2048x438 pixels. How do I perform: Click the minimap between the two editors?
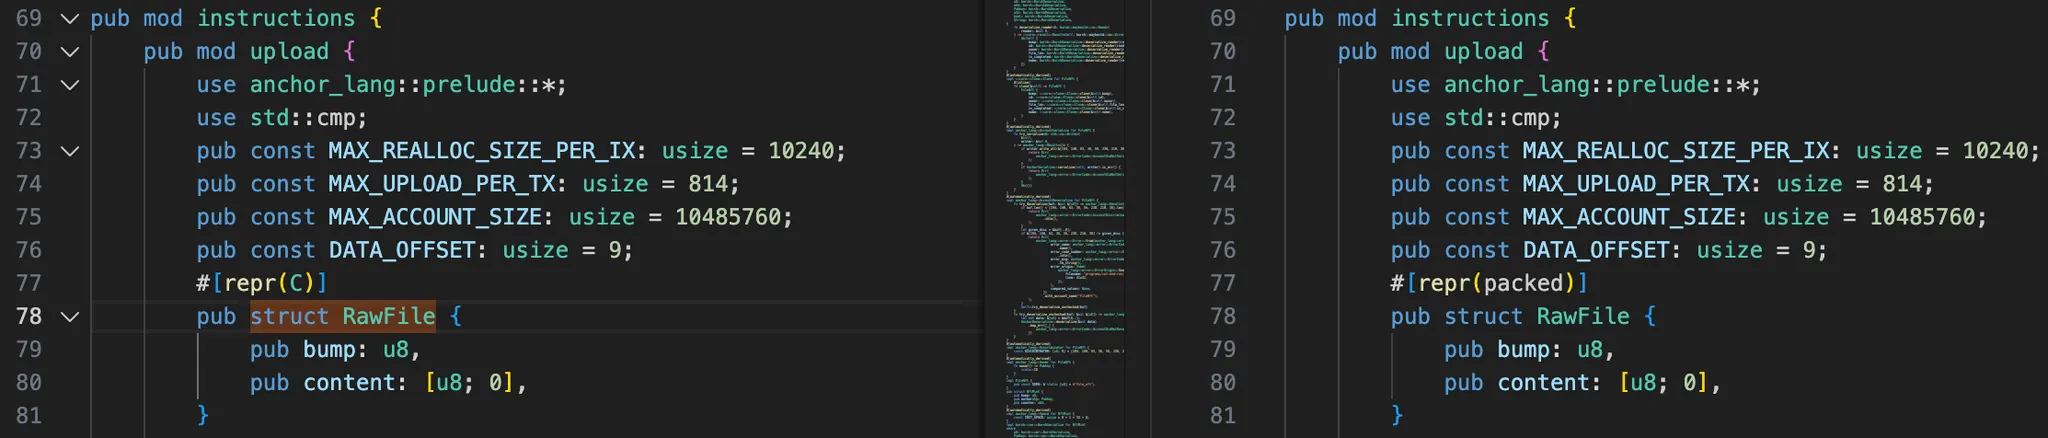point(1066,219)
